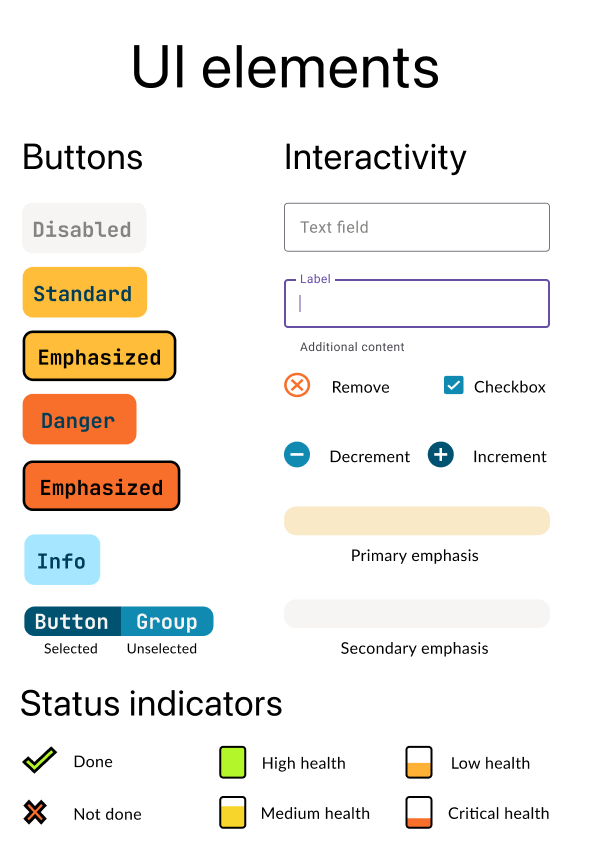Open the Button segment of the group

pos(71,621)
